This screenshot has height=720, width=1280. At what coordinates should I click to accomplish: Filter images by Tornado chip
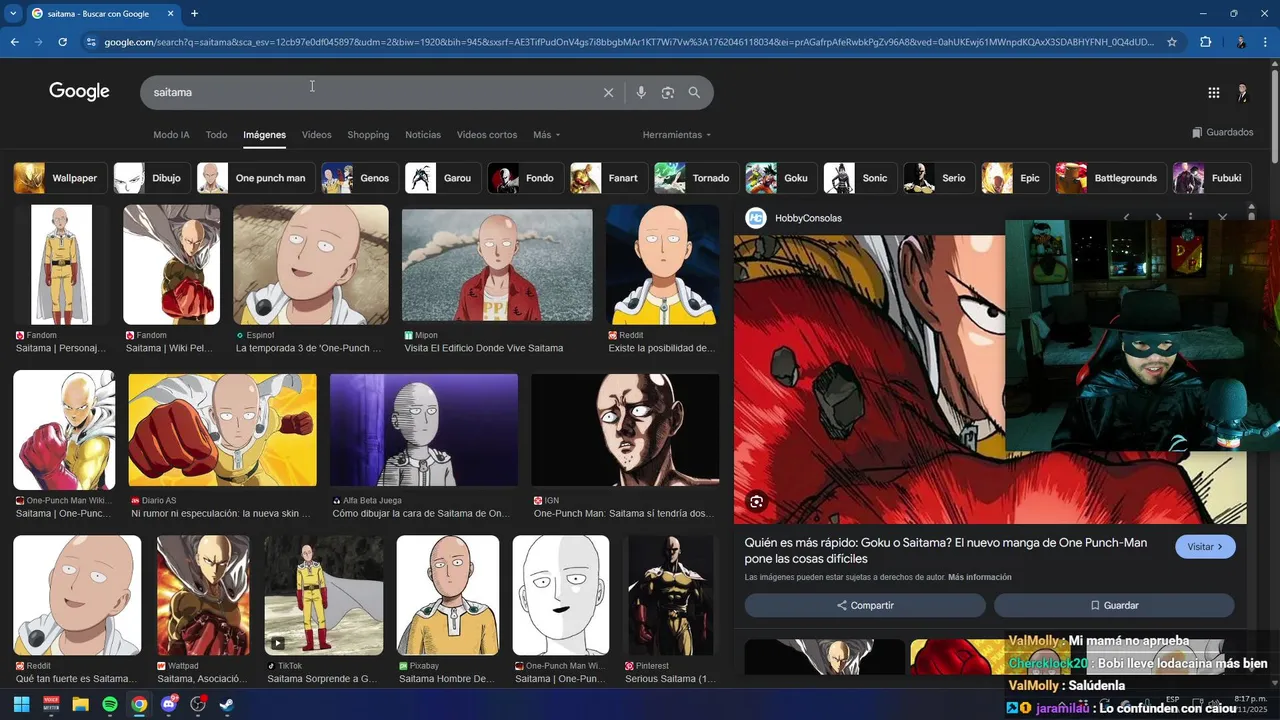(x=696, y=178)
